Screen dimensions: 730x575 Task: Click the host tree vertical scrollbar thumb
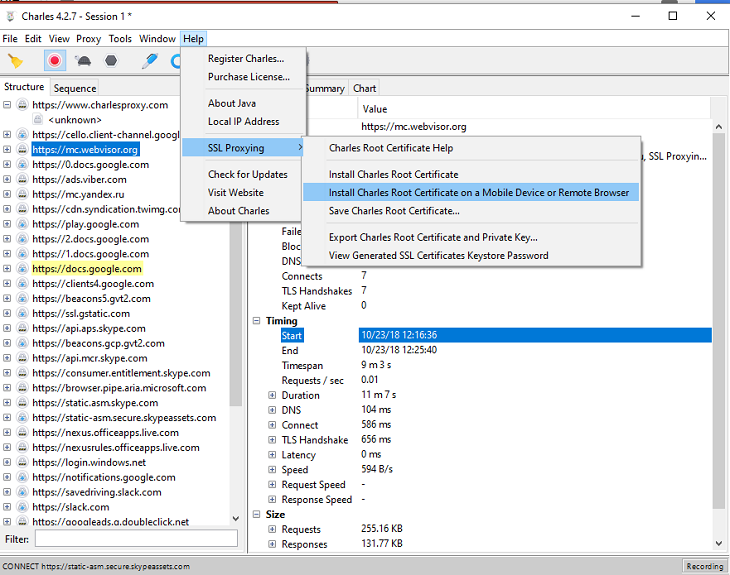tap(236, 313)
